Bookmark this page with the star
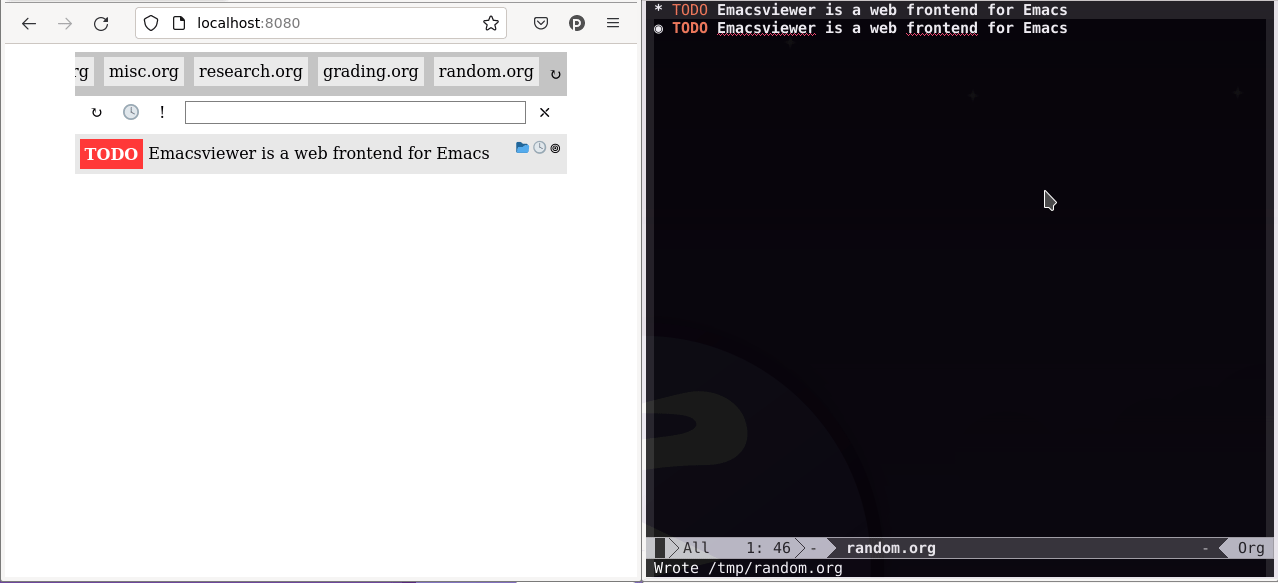The width and height of the screenshot is (1278, 583). point(490,23)
